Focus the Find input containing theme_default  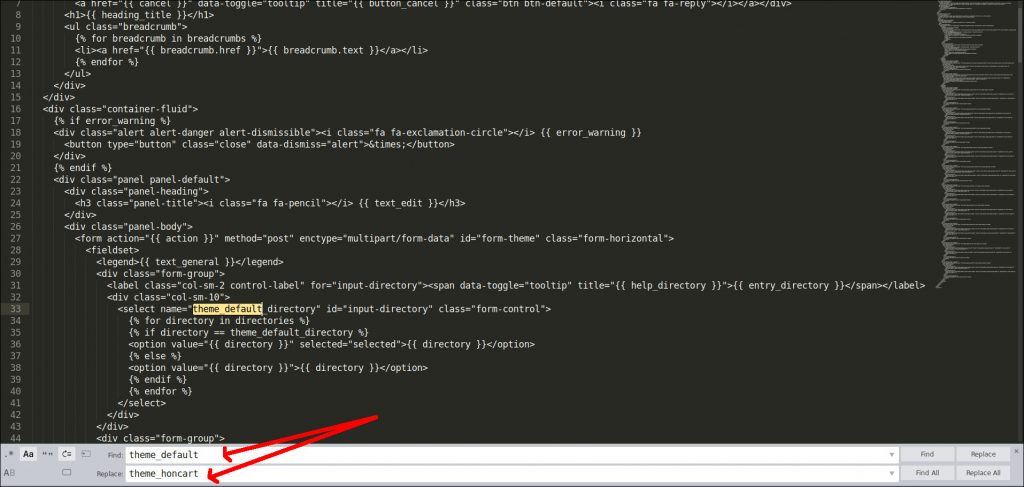click(x=500, y=455)
